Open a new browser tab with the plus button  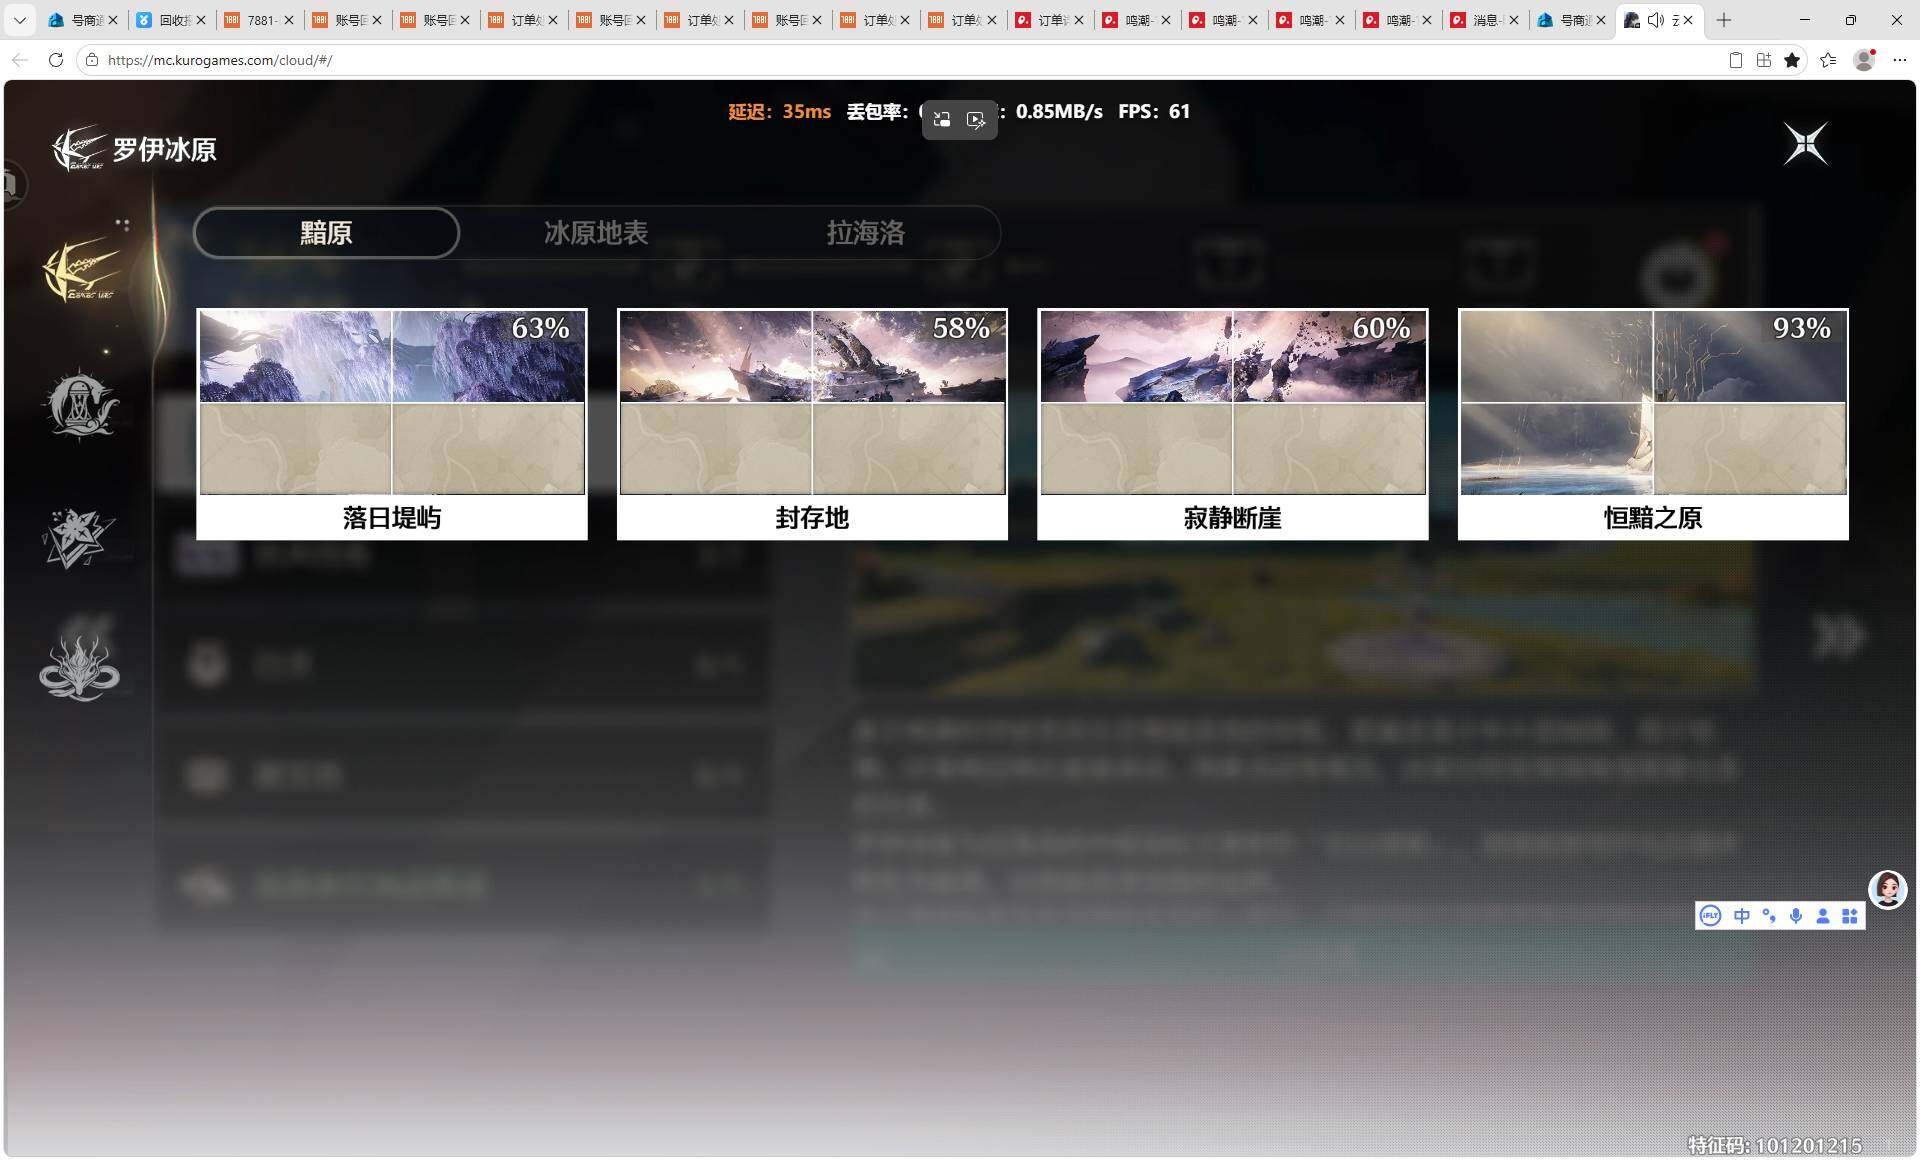pos(1724,20)
